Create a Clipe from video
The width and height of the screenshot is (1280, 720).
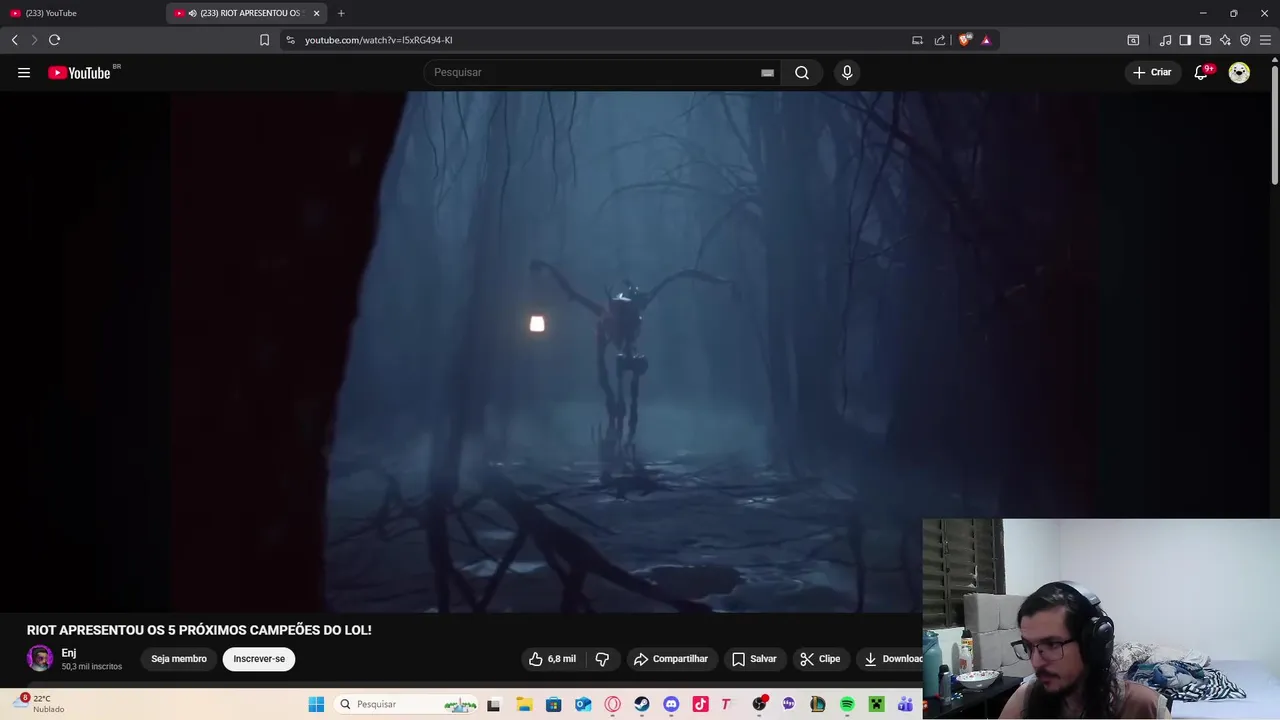(820, 659)
